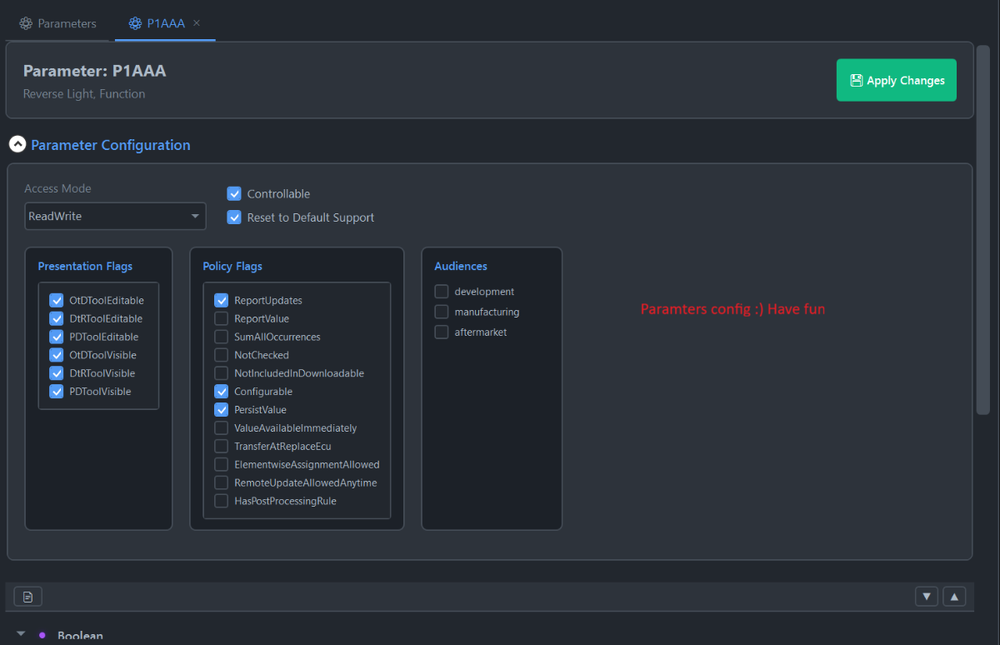Click the up arrow navigation icon bottom right
This screenshot has height=645, width=1000.
coord(954,596)
